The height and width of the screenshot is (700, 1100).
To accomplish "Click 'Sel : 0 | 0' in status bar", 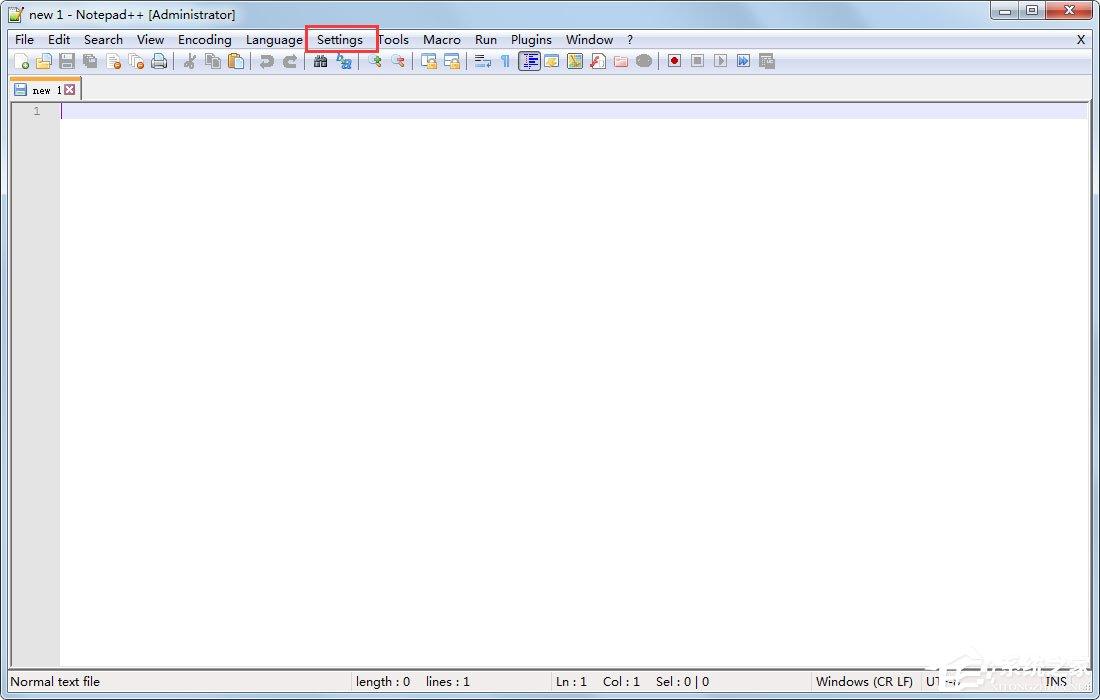I will tap(683, 682).
